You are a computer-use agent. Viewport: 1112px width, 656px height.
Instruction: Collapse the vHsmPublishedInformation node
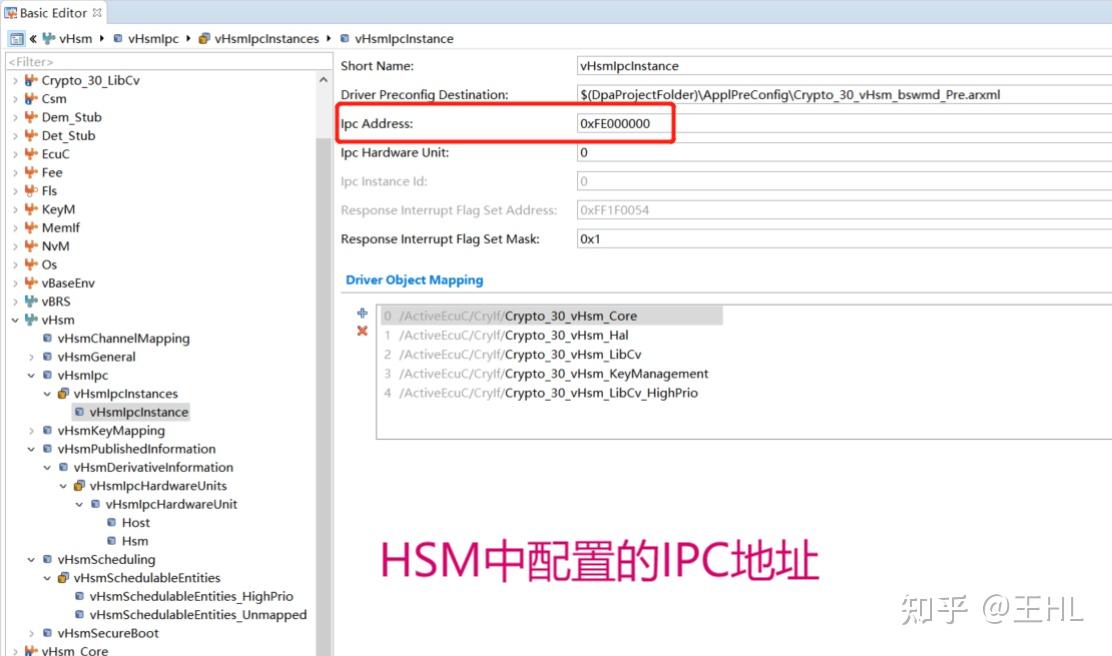[x=31, y=448]
